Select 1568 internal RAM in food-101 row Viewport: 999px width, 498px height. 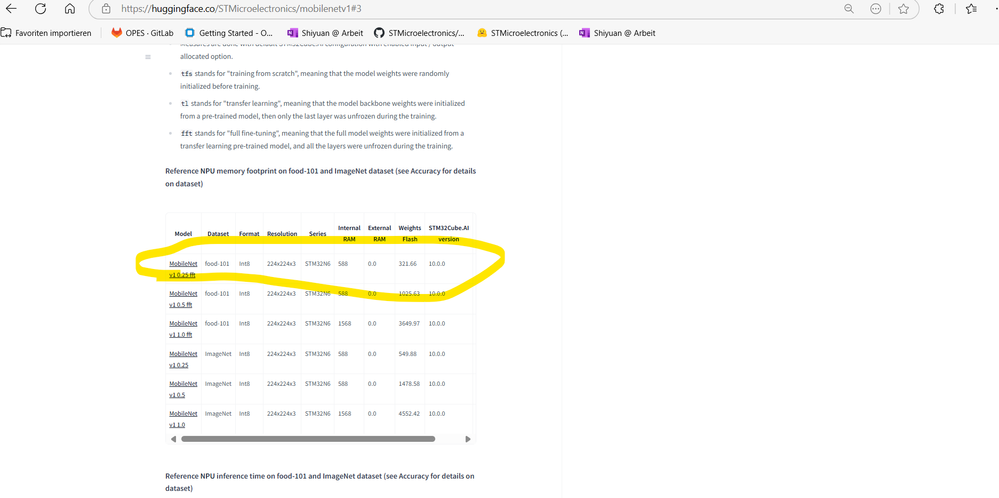[345, 324]
